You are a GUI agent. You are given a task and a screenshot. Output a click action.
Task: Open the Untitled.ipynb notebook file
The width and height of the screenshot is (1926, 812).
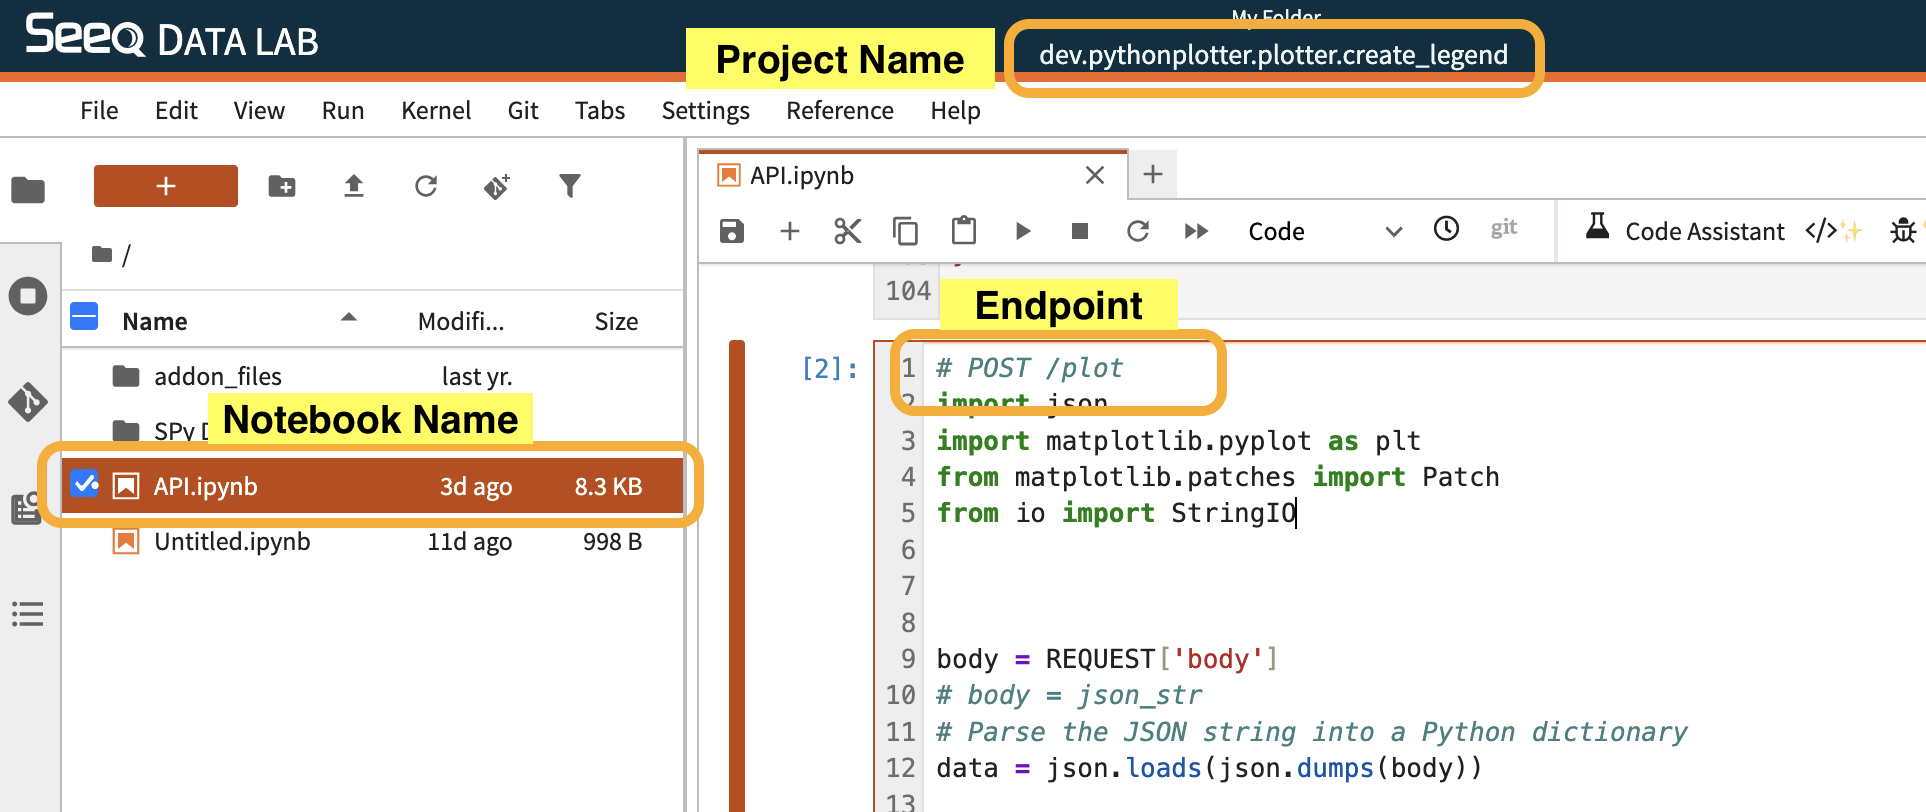point(232,541)
